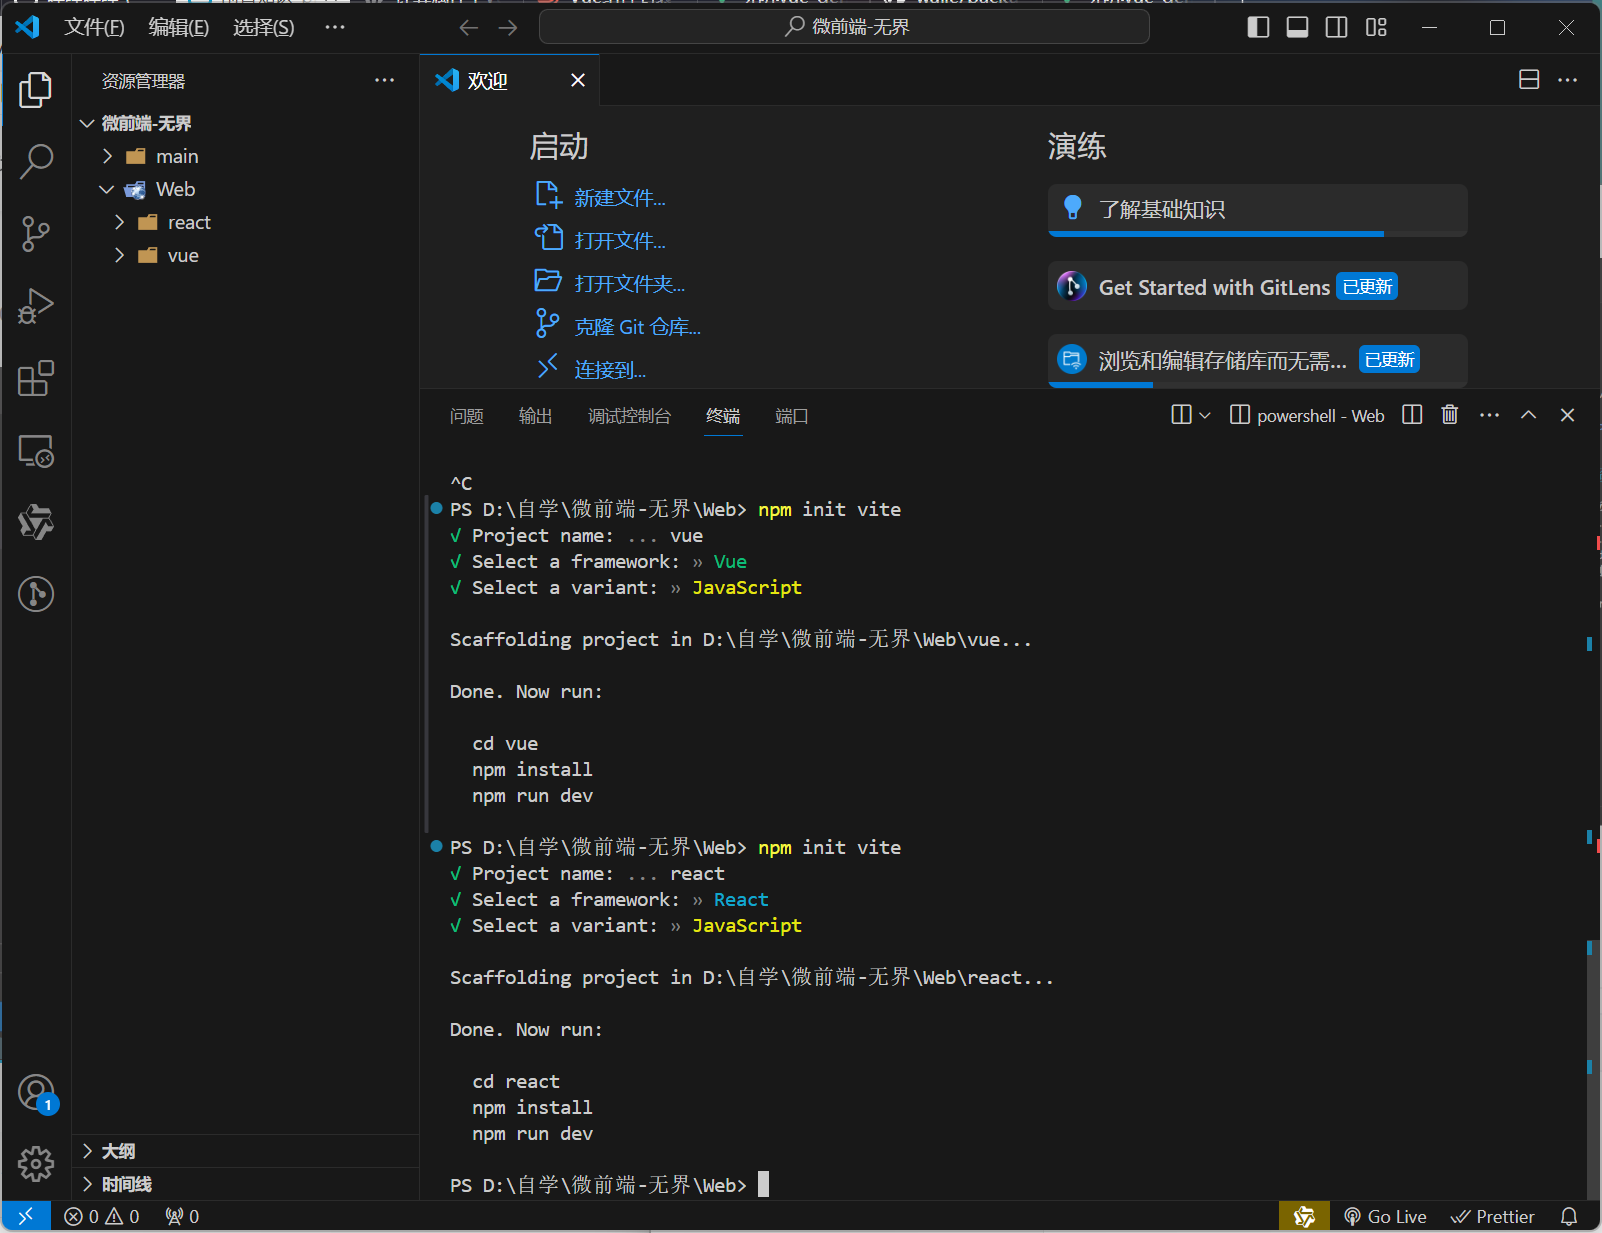This screenshot has height=1233, width=1602.
Task: Expand the vue folder
Action: tap(245, 255)
